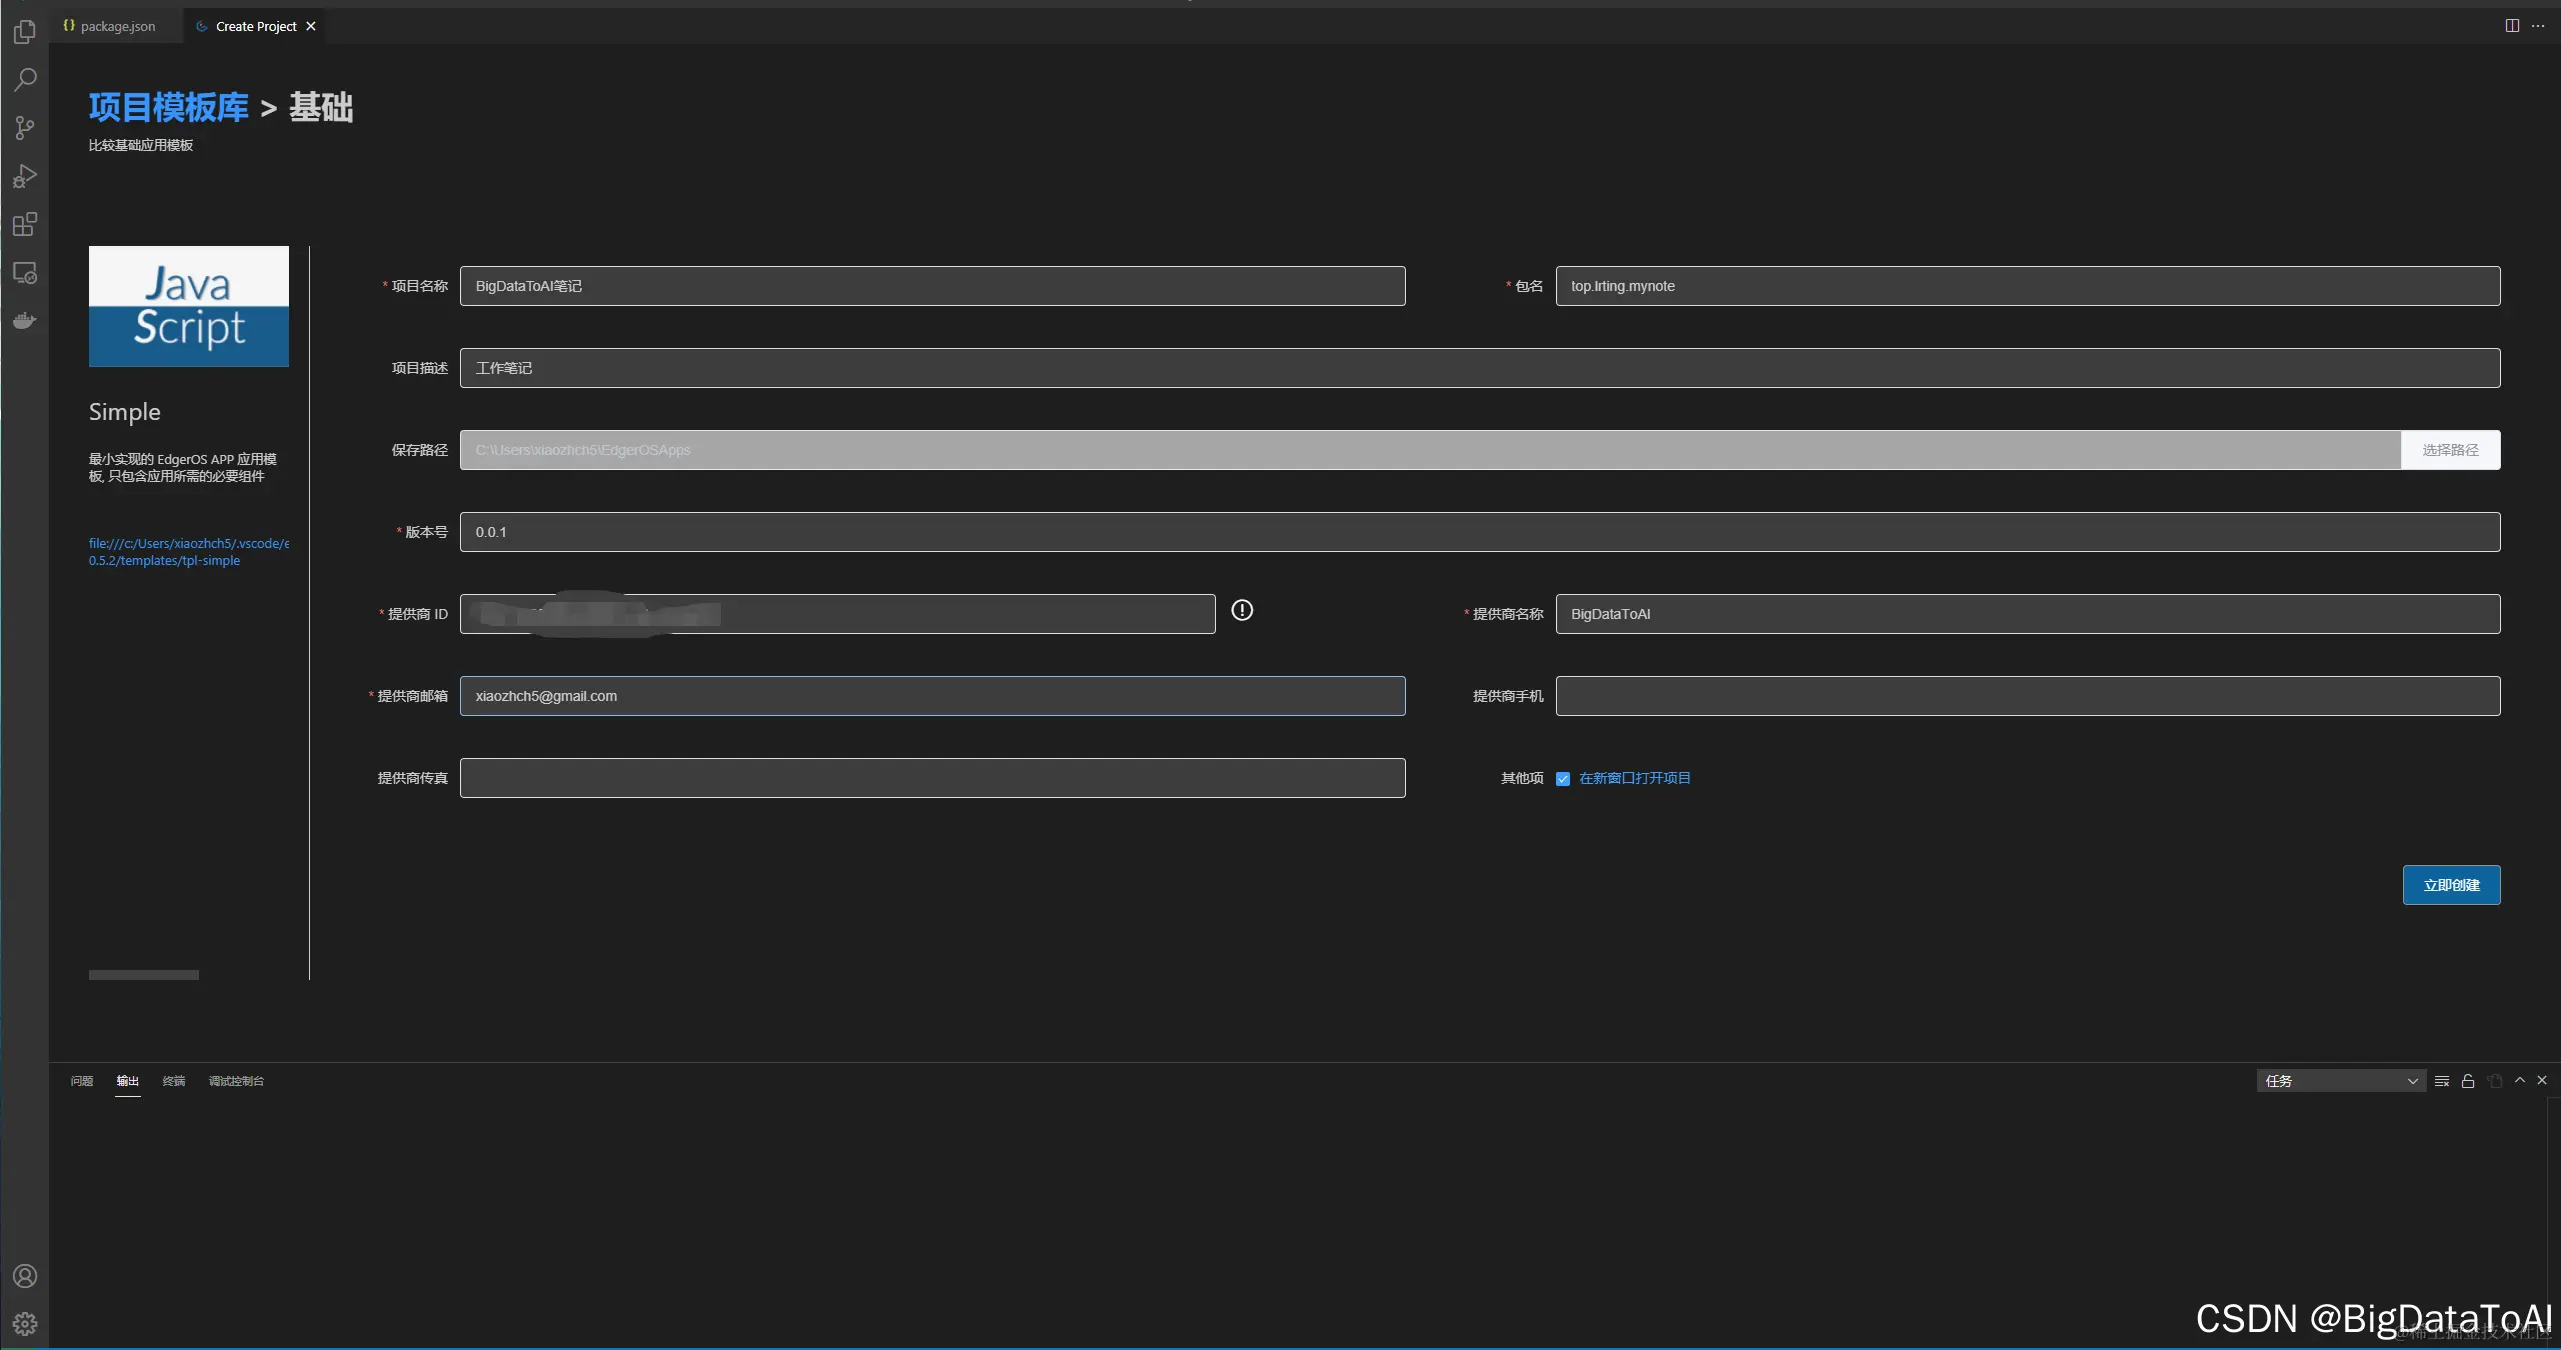Click the 选择路径 button
This screenshot has height=1350, width=2561.
click(2450, 450)
